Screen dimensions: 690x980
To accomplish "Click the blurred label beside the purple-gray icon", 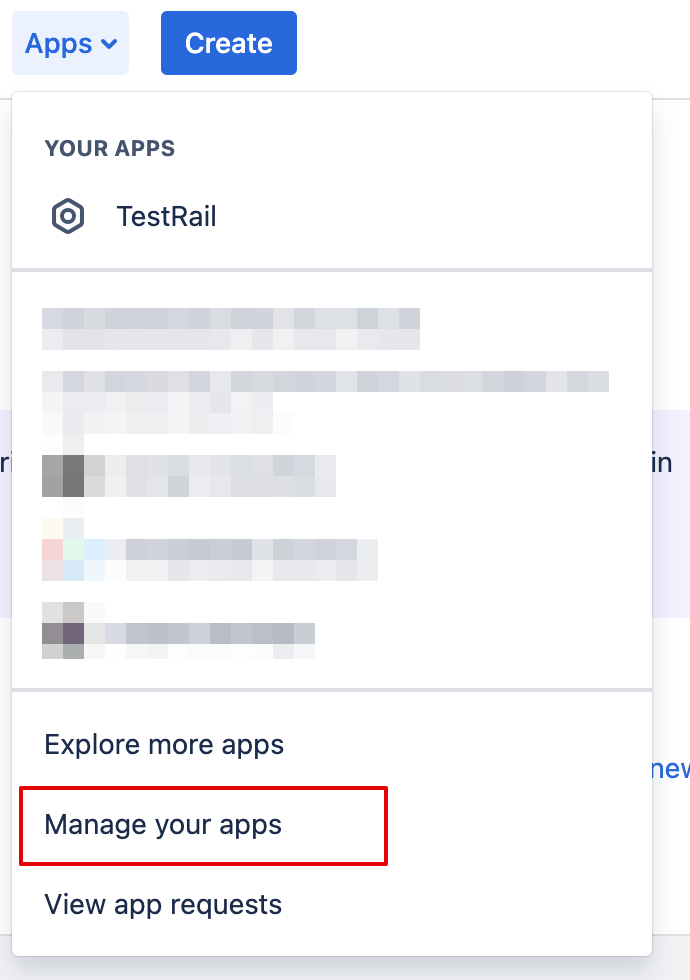I will pos(209,640).
